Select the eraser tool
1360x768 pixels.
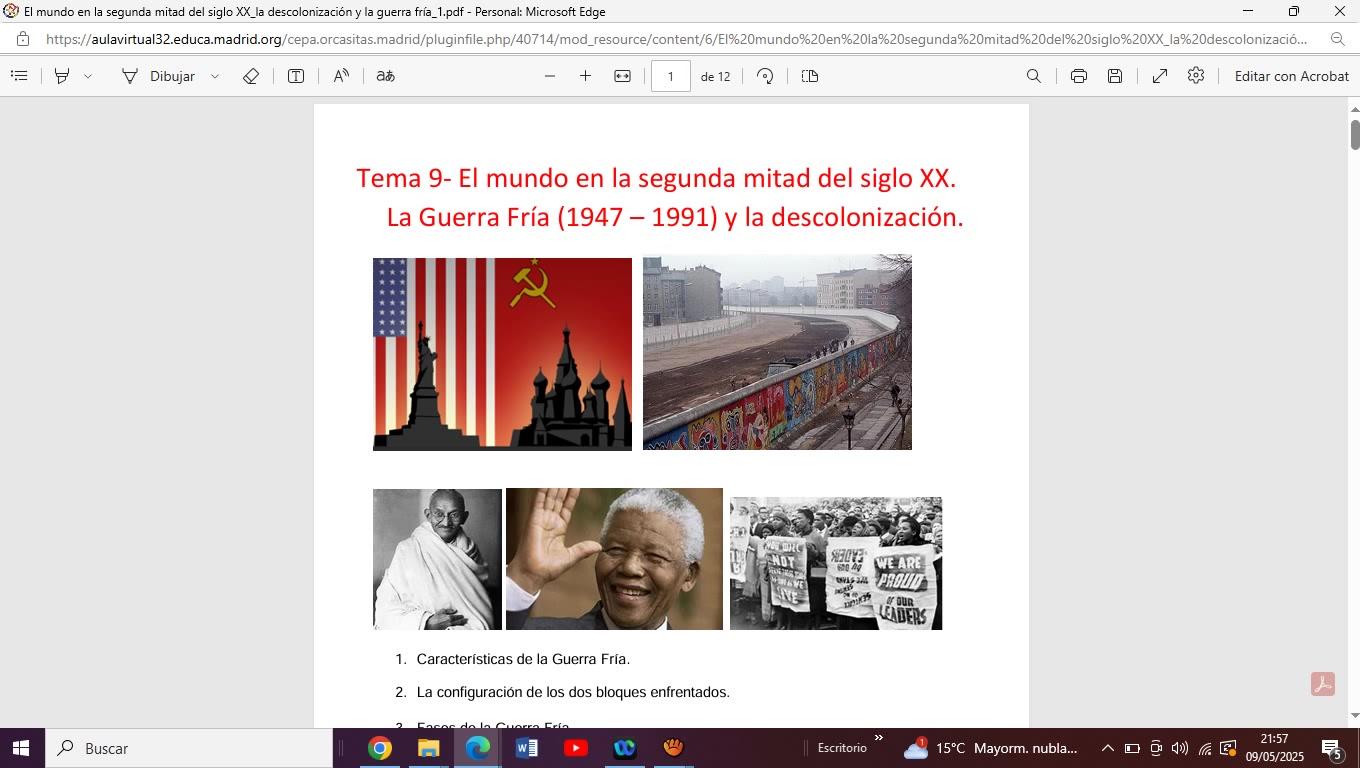click(251, 76)
